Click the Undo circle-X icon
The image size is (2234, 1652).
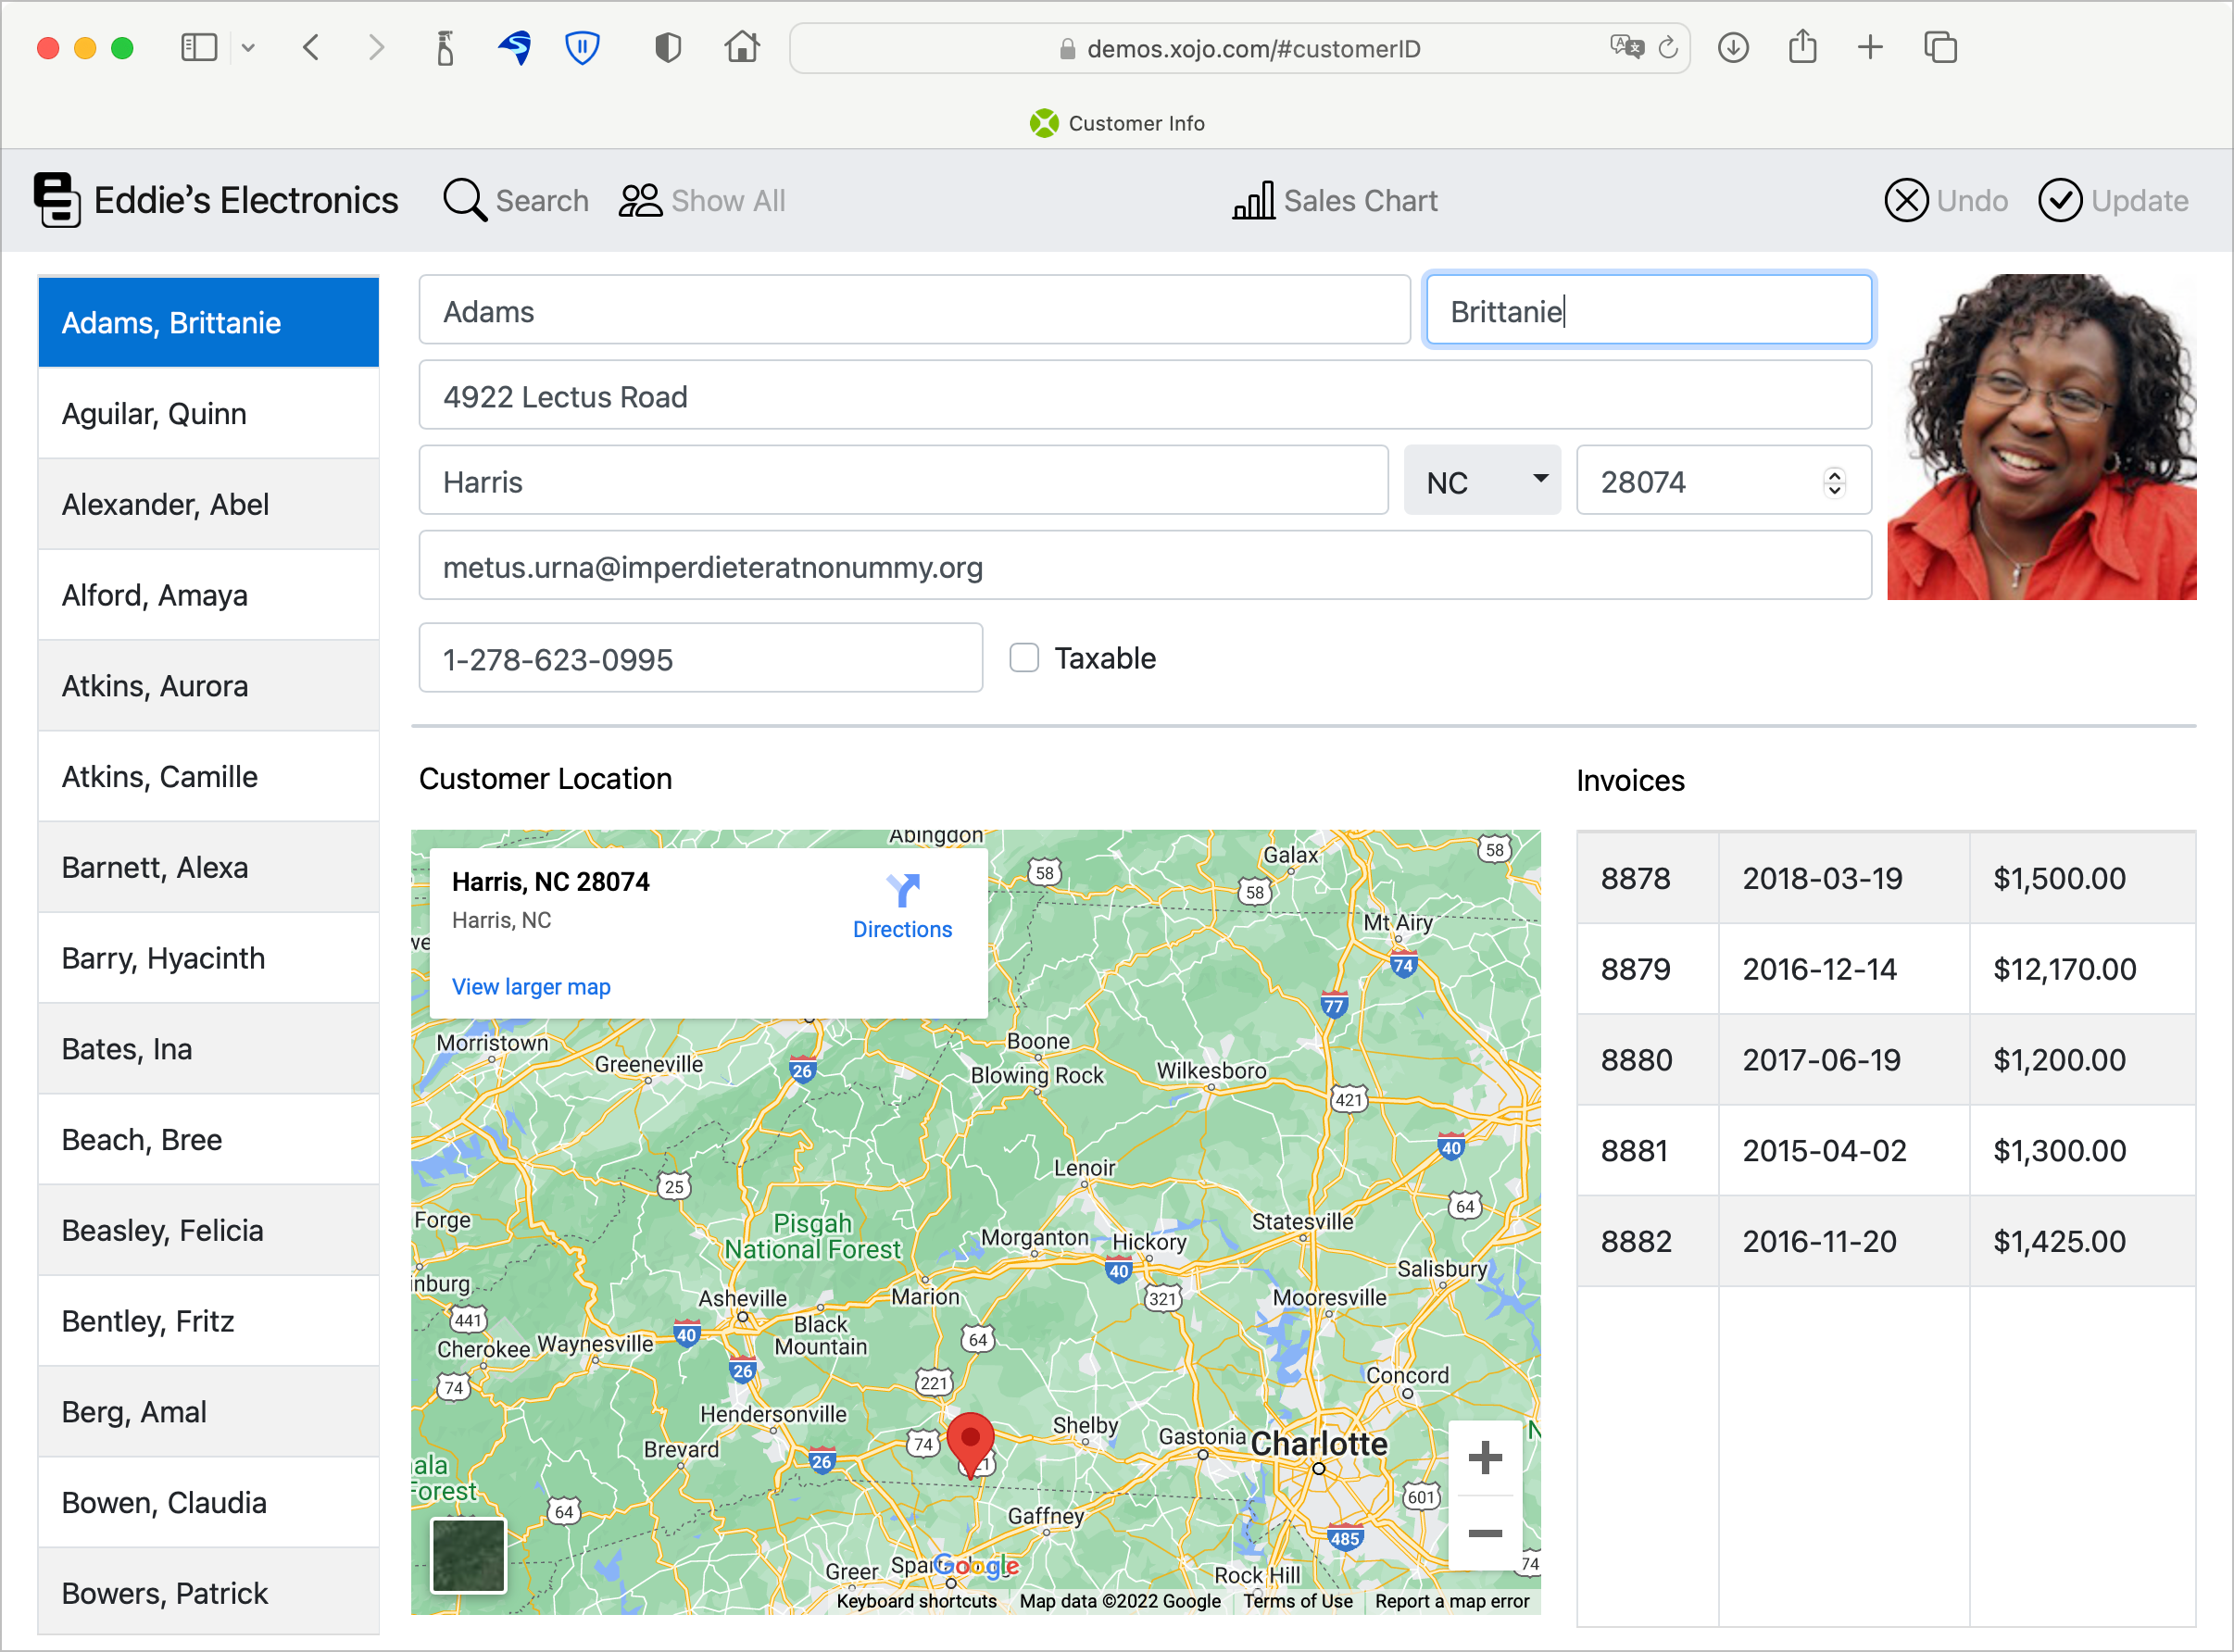(1906, 201)
